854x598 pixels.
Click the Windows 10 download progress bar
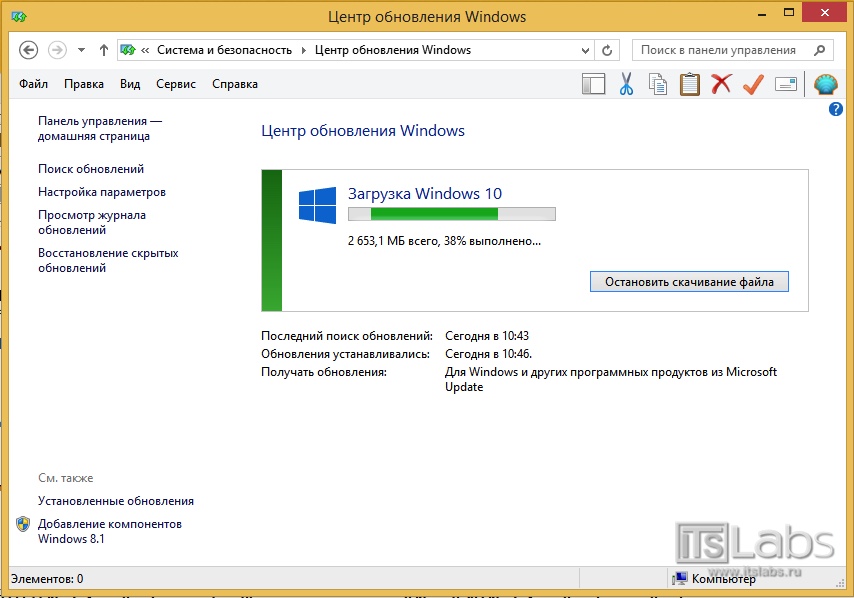(x=452, y=214)
